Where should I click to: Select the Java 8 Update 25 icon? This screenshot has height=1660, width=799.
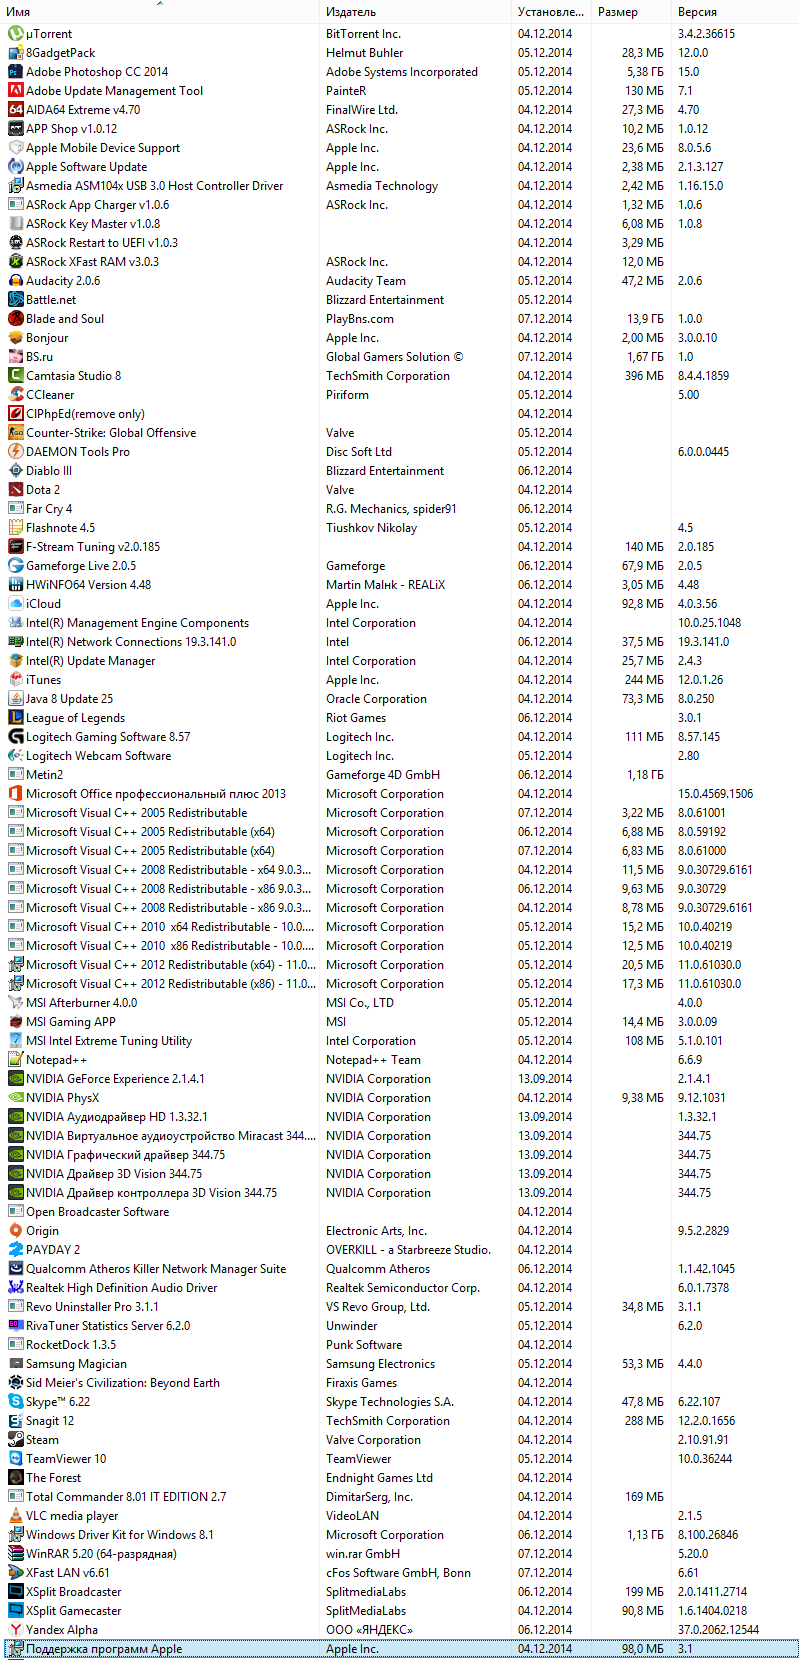click(16, 698)
